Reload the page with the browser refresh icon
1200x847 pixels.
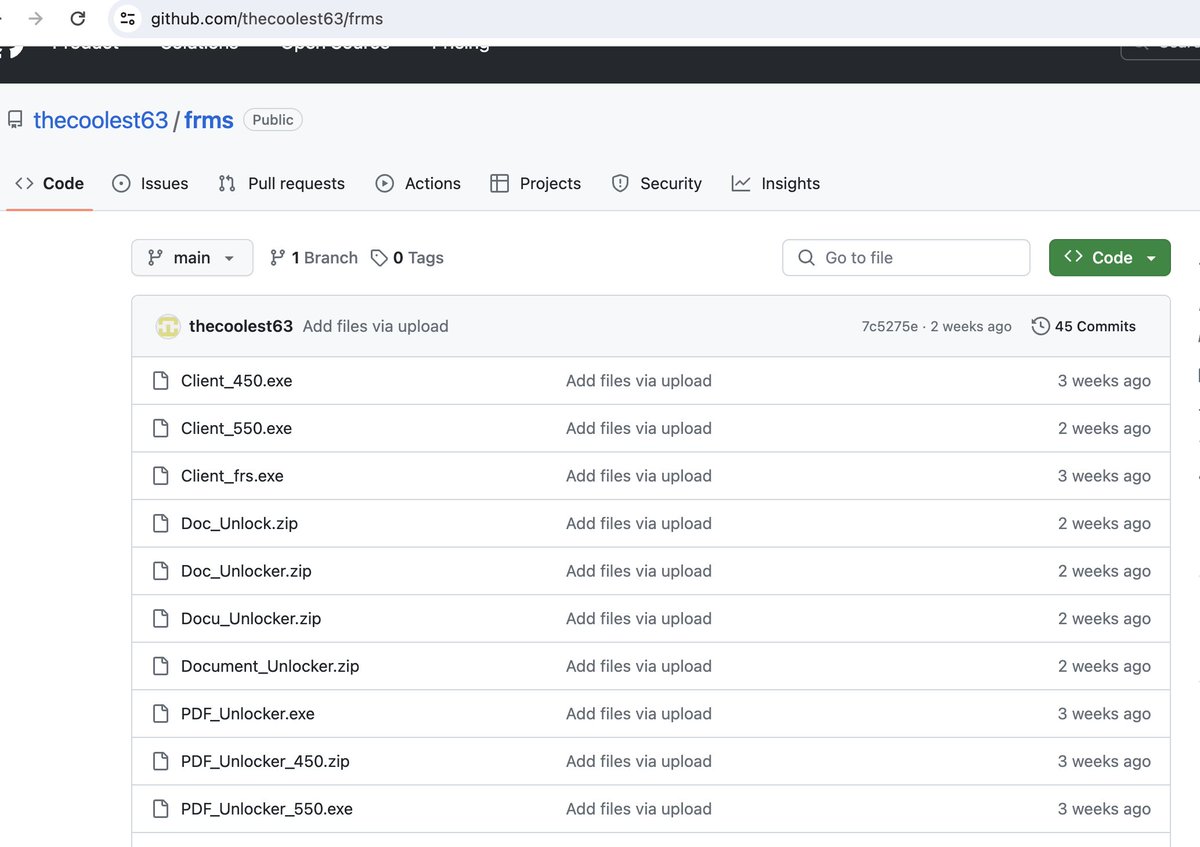tap(78, 18)
